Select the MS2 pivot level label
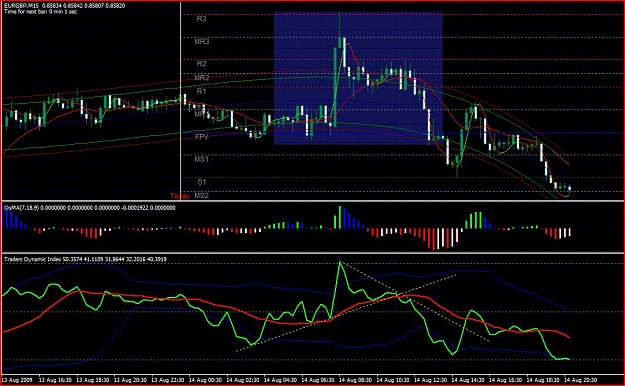Viewport: 625px width, 386px height. click(x=201, y=195)
